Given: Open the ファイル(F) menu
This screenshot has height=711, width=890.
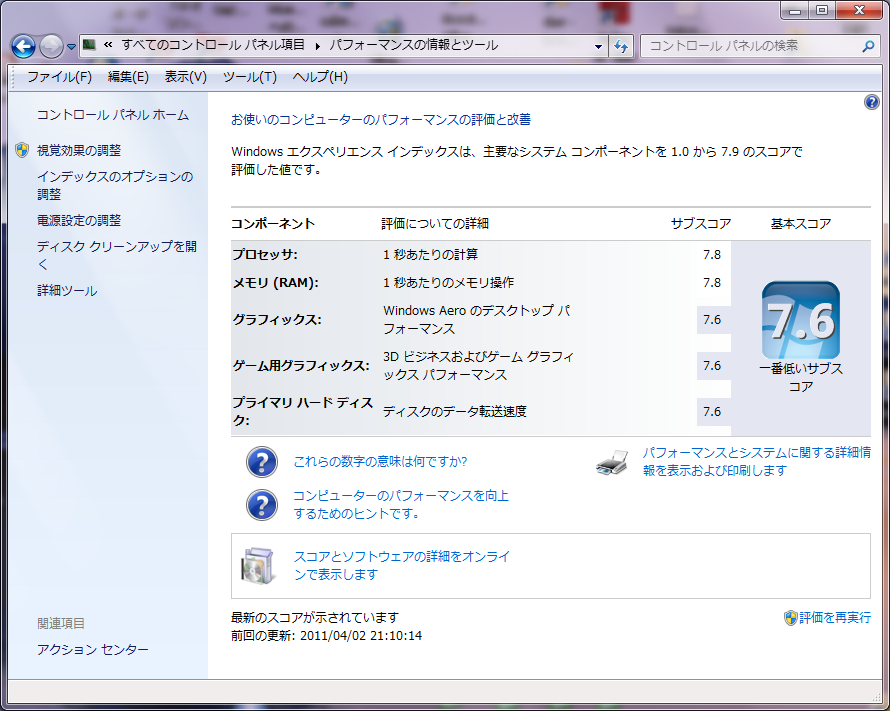Looking at the screenshot, I should [x=59, y=77].
